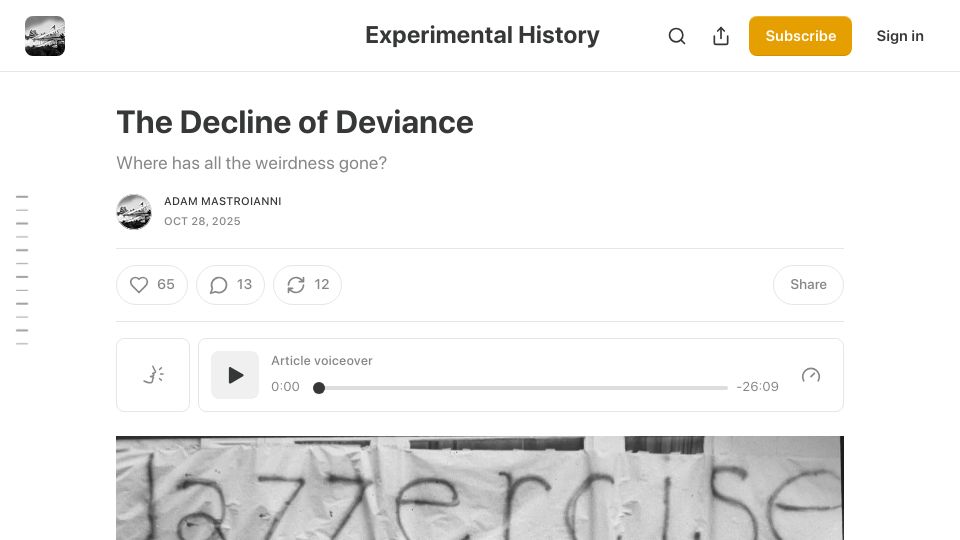Open the comments button showing 13

(x=230, y=285)
